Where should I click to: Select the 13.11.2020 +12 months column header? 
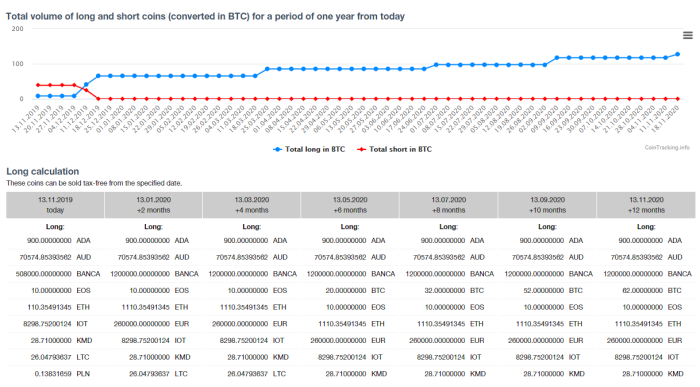tap(646, 205)
